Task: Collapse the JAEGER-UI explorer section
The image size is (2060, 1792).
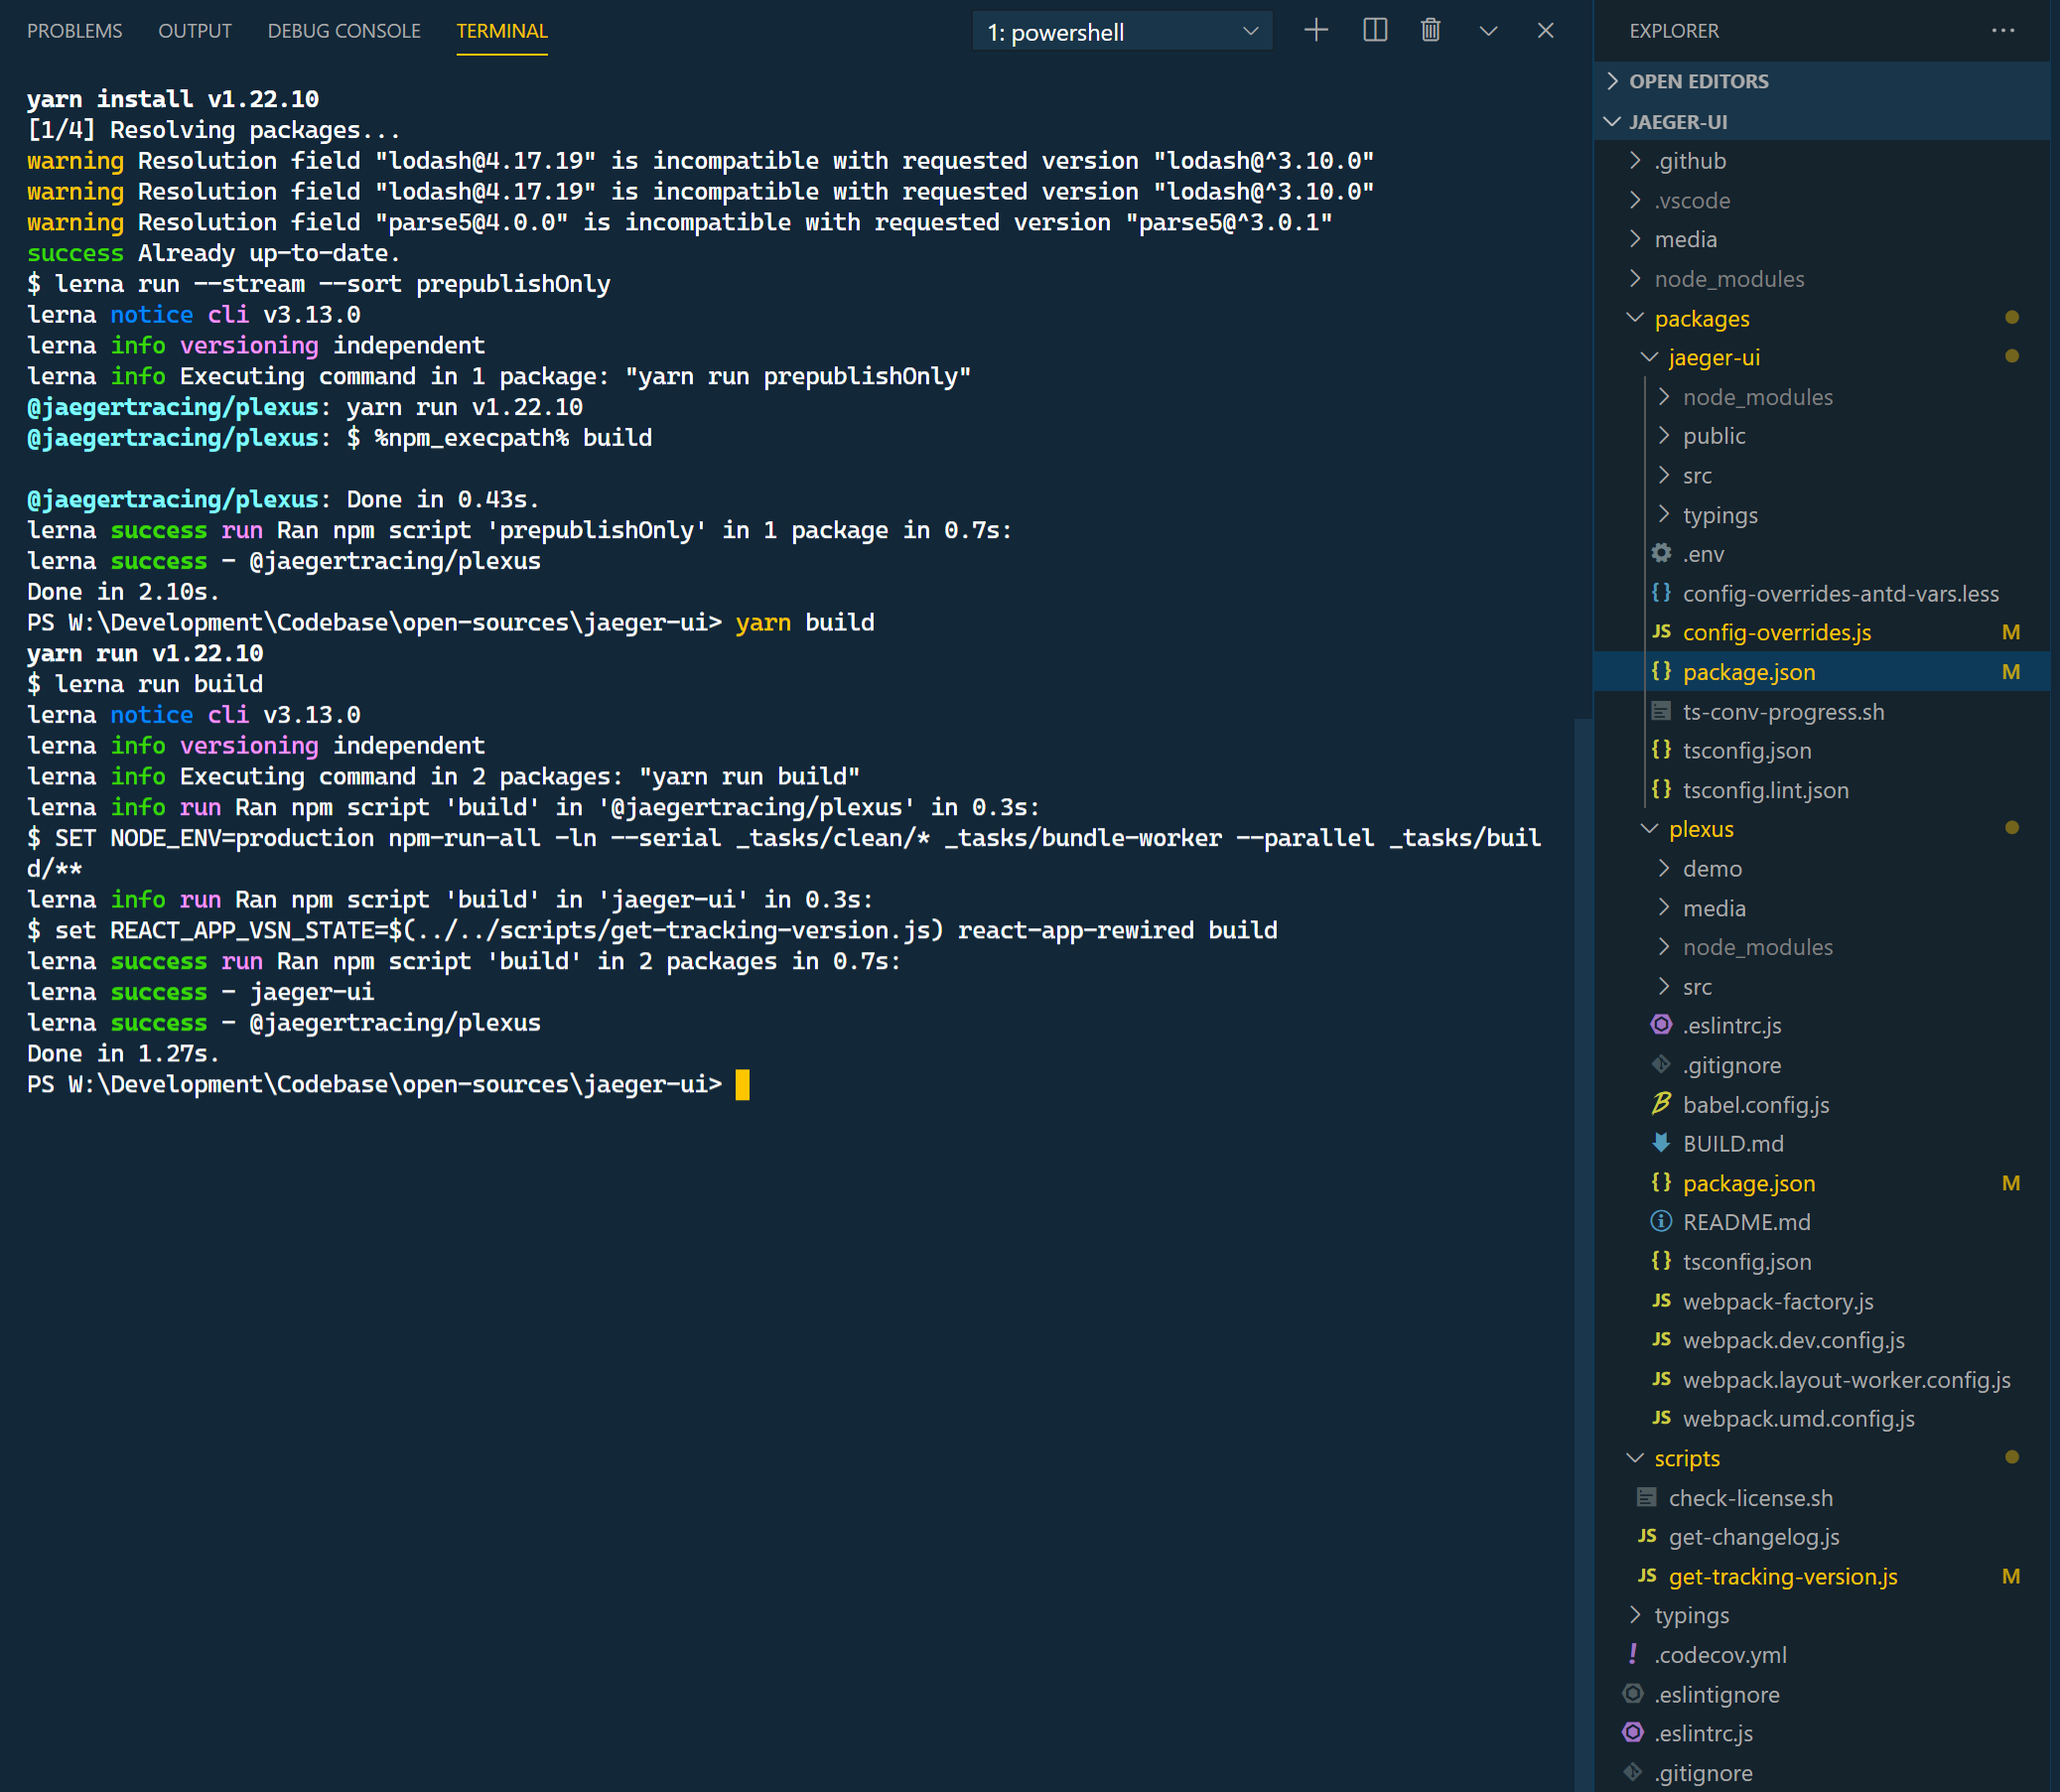Action: 1612,121
